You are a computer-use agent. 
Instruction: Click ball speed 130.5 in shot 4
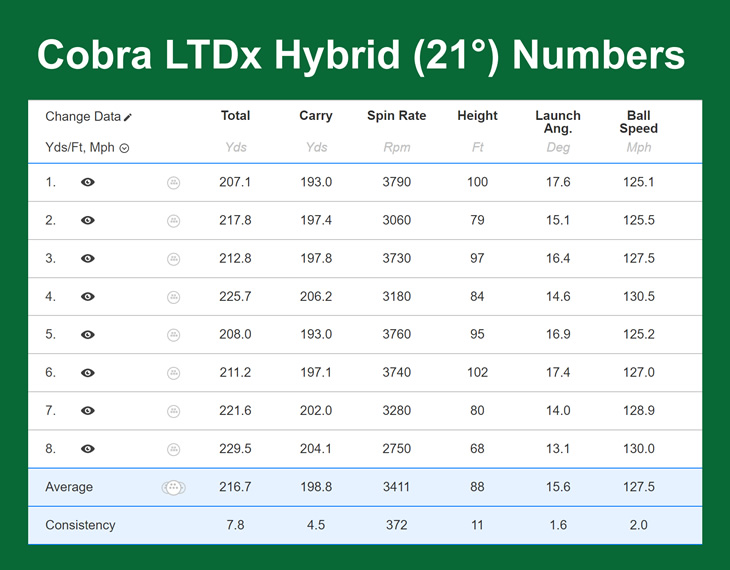[639, 297]
